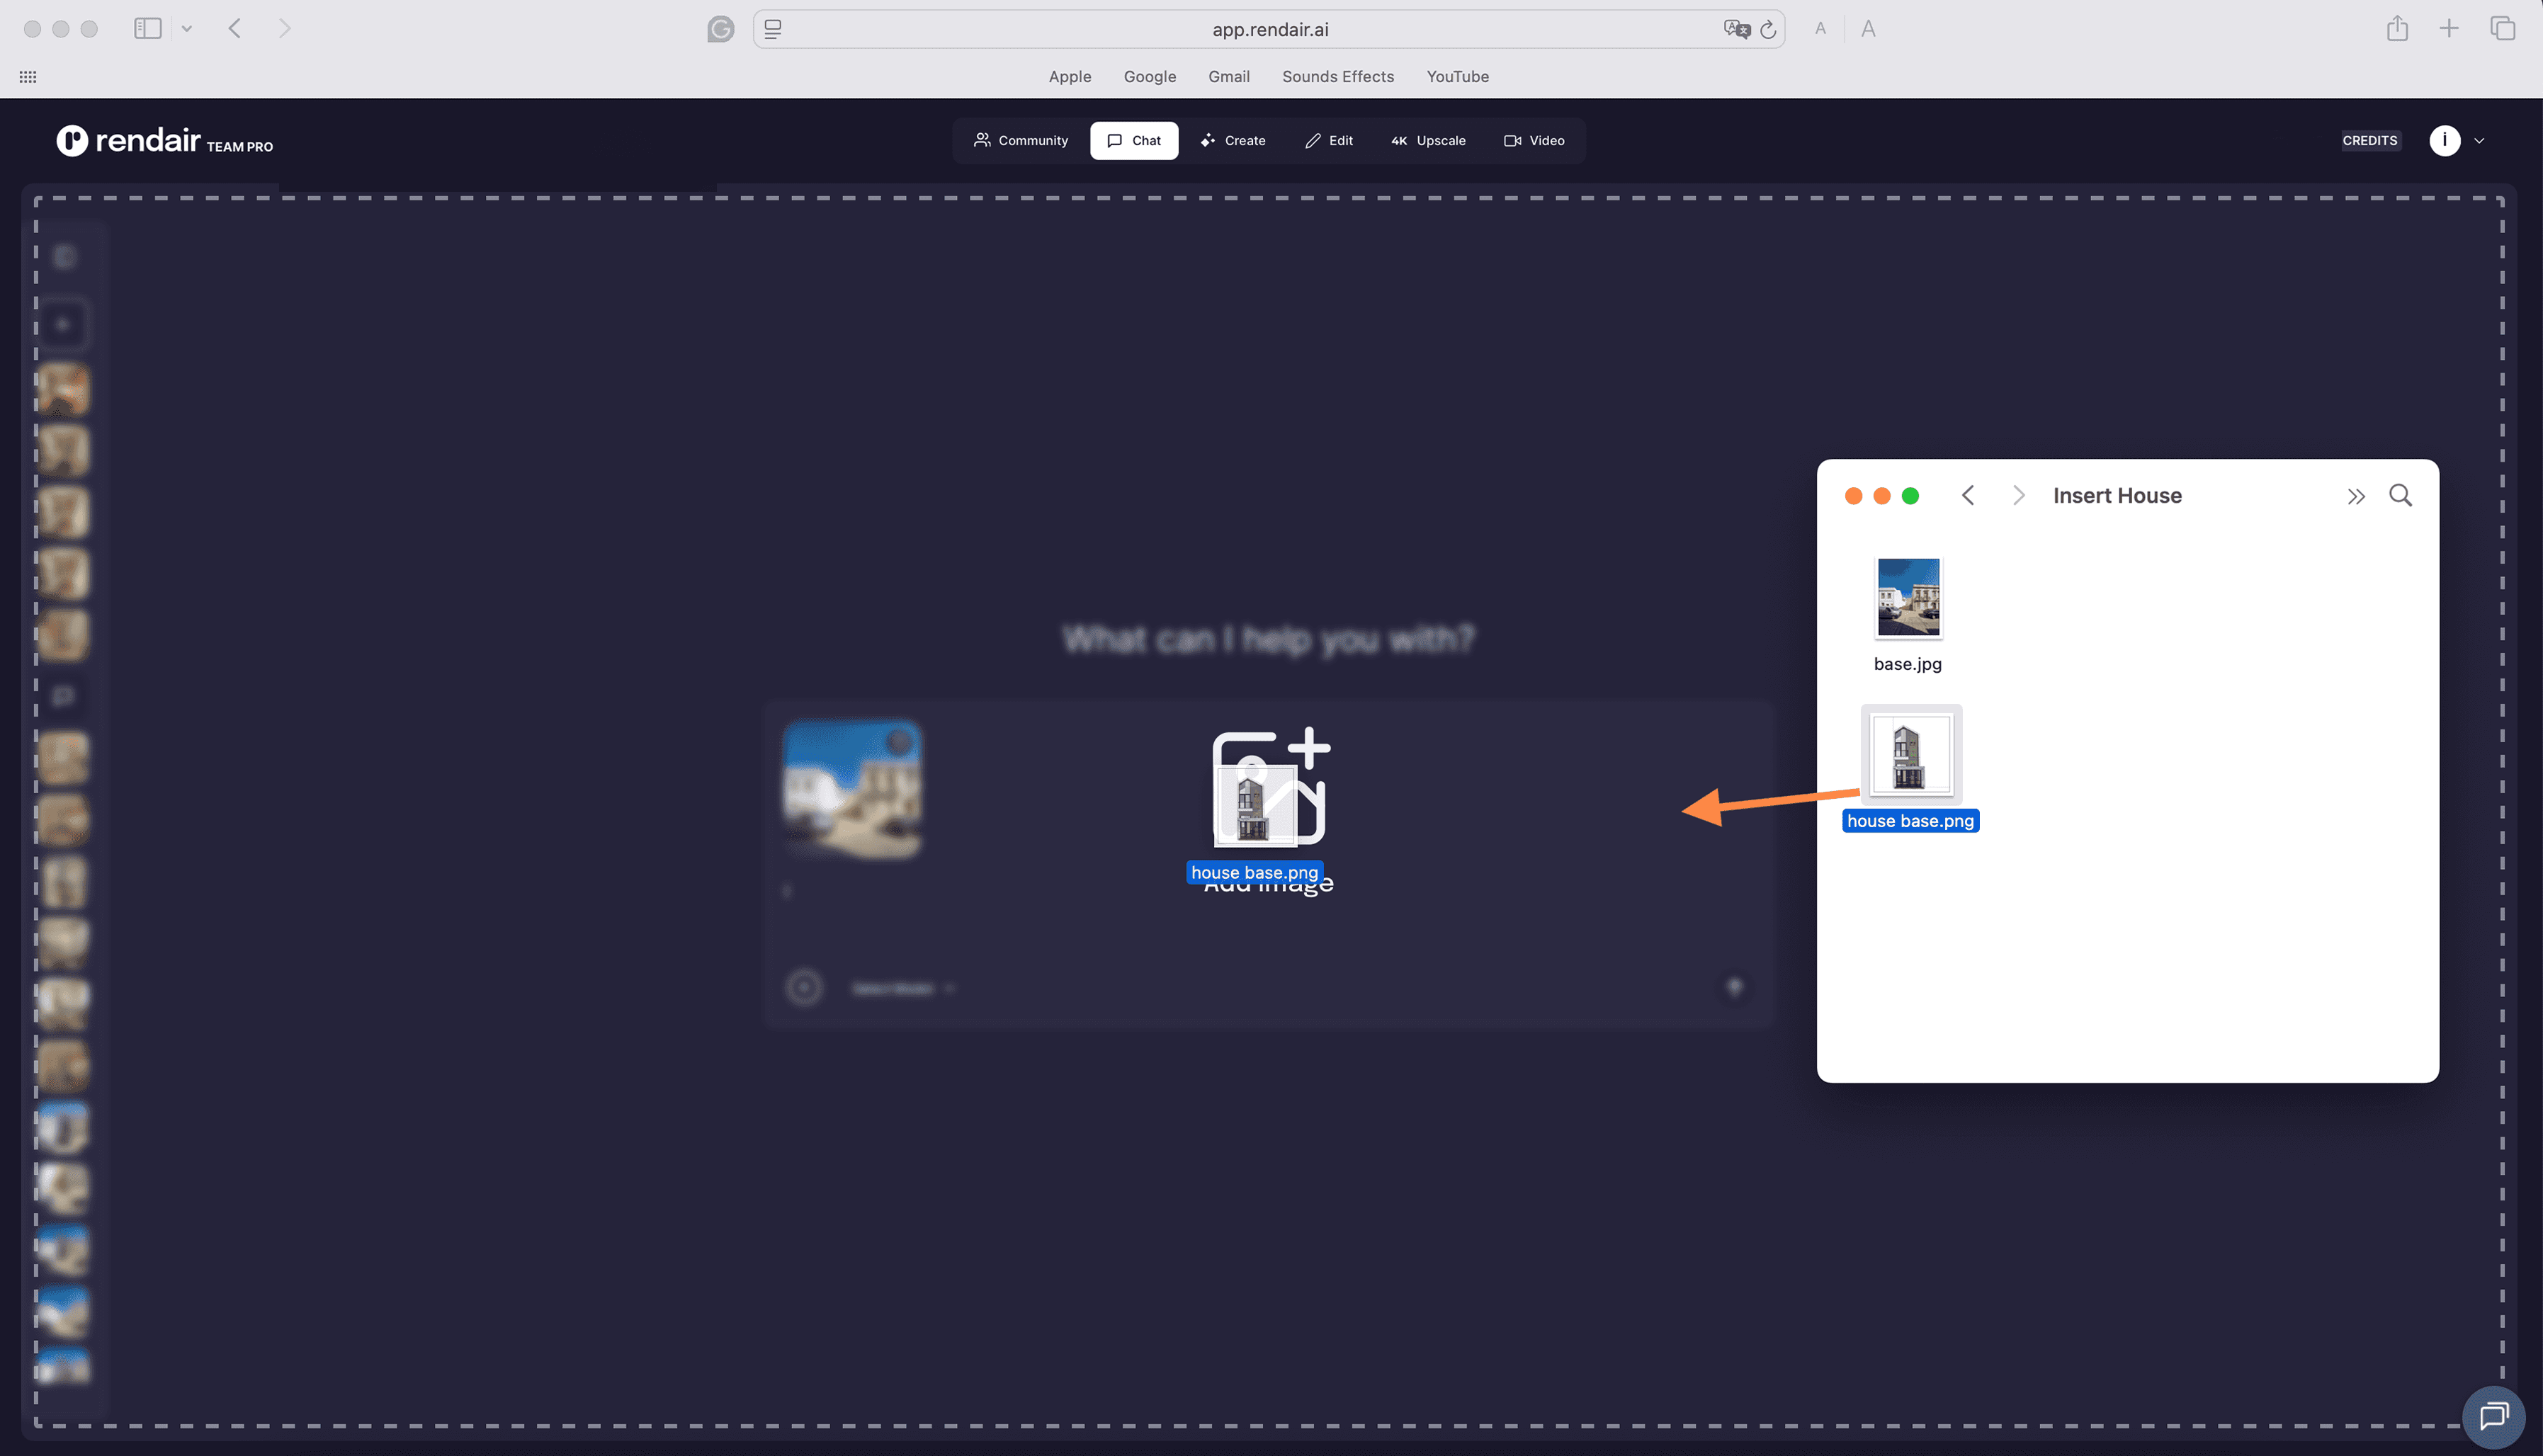The image size is (2543, 1456).
Task: Expand the account profile chevron
Action: [x=2479, y=141]
